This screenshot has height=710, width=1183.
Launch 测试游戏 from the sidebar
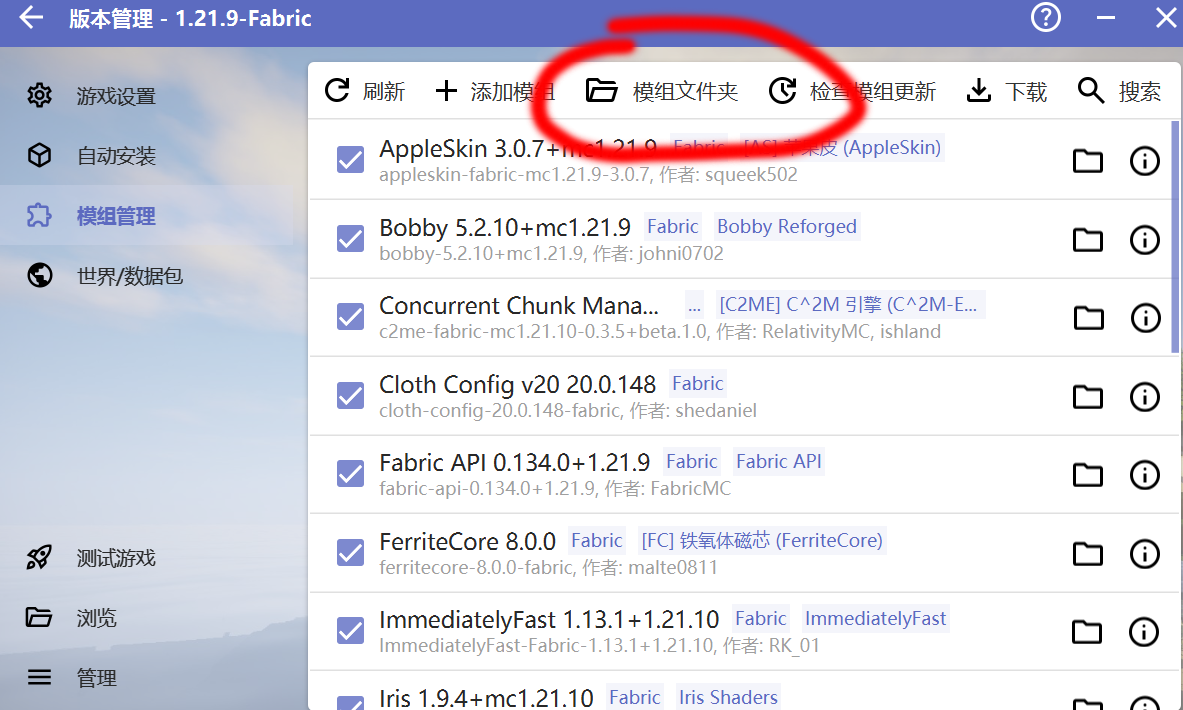(x=115, y=558)
